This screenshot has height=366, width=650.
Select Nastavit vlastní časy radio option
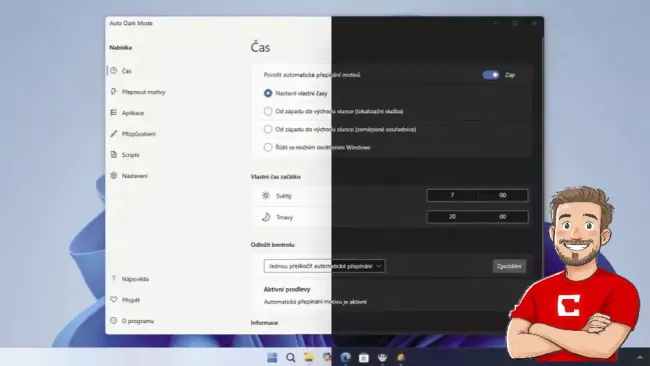(x=268, y=93)
